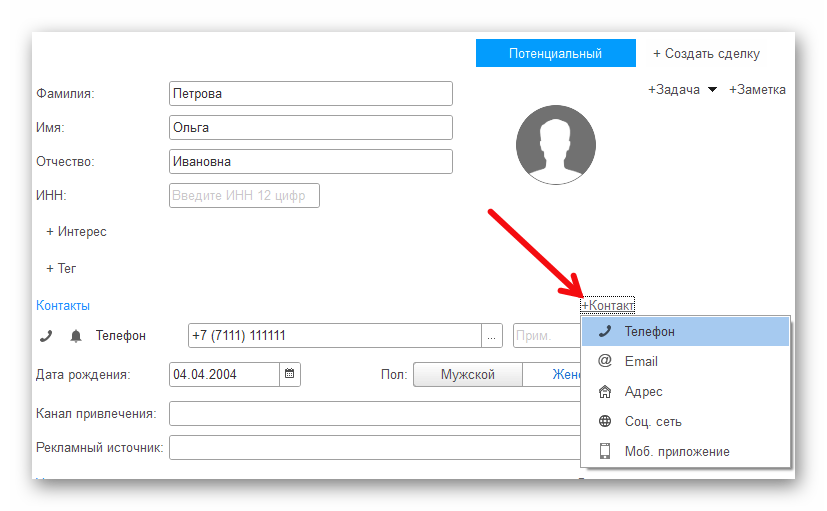Open the +Контакт dropdown menu
827x511 pixels.
coord(608,305)
